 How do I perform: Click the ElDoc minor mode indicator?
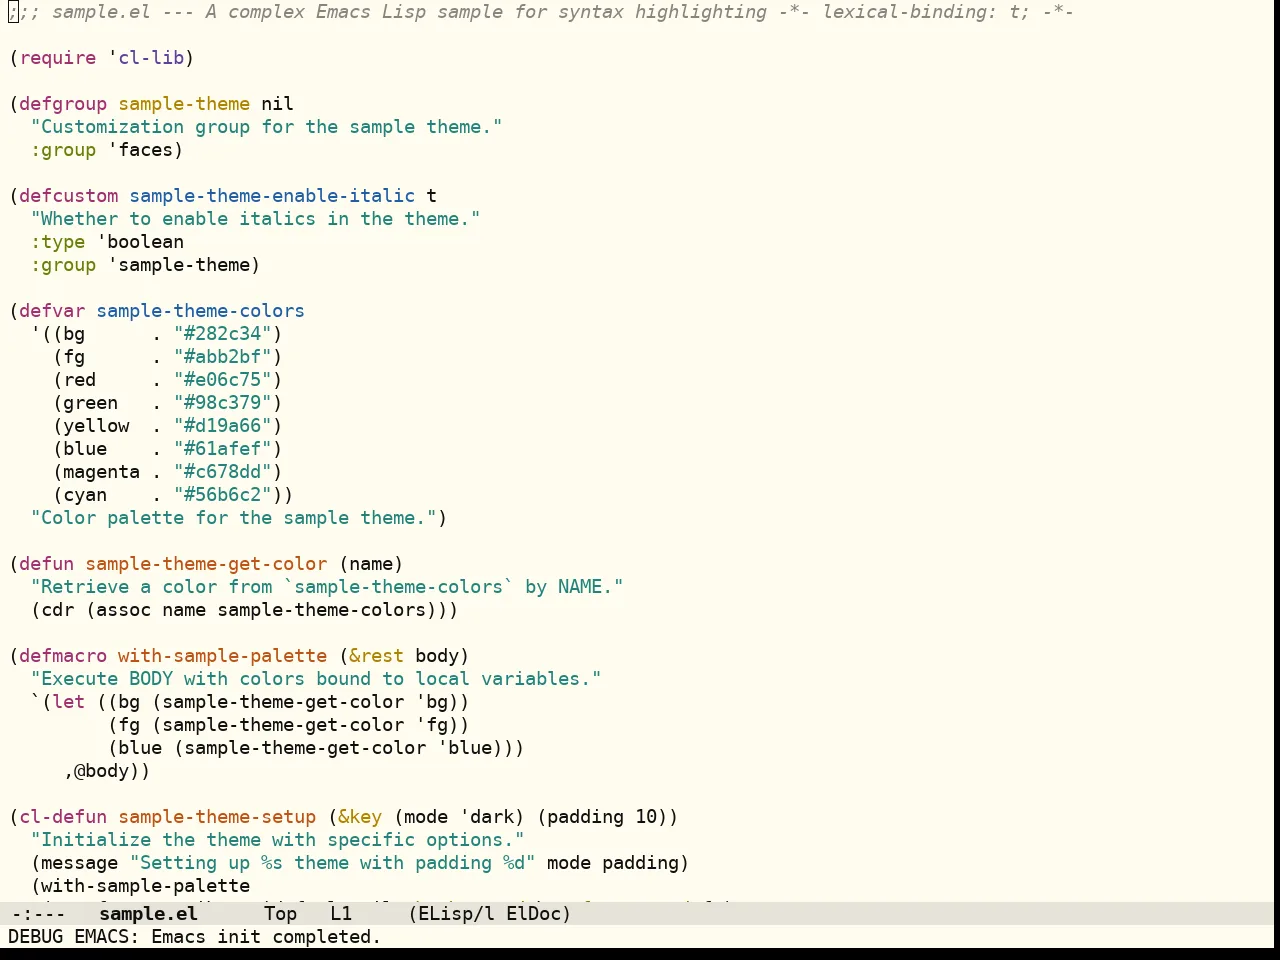coord(533,913)
